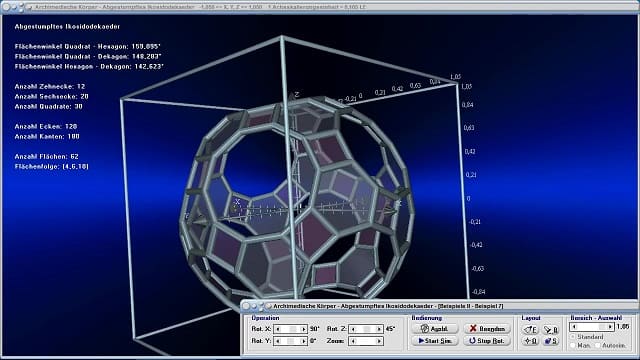Image resolution: width=640 pixels, height=360 pixels.
Task: Click 'Anzahl Kanten: 180' text
Action: pyautogui.click(x=47, y=136)
